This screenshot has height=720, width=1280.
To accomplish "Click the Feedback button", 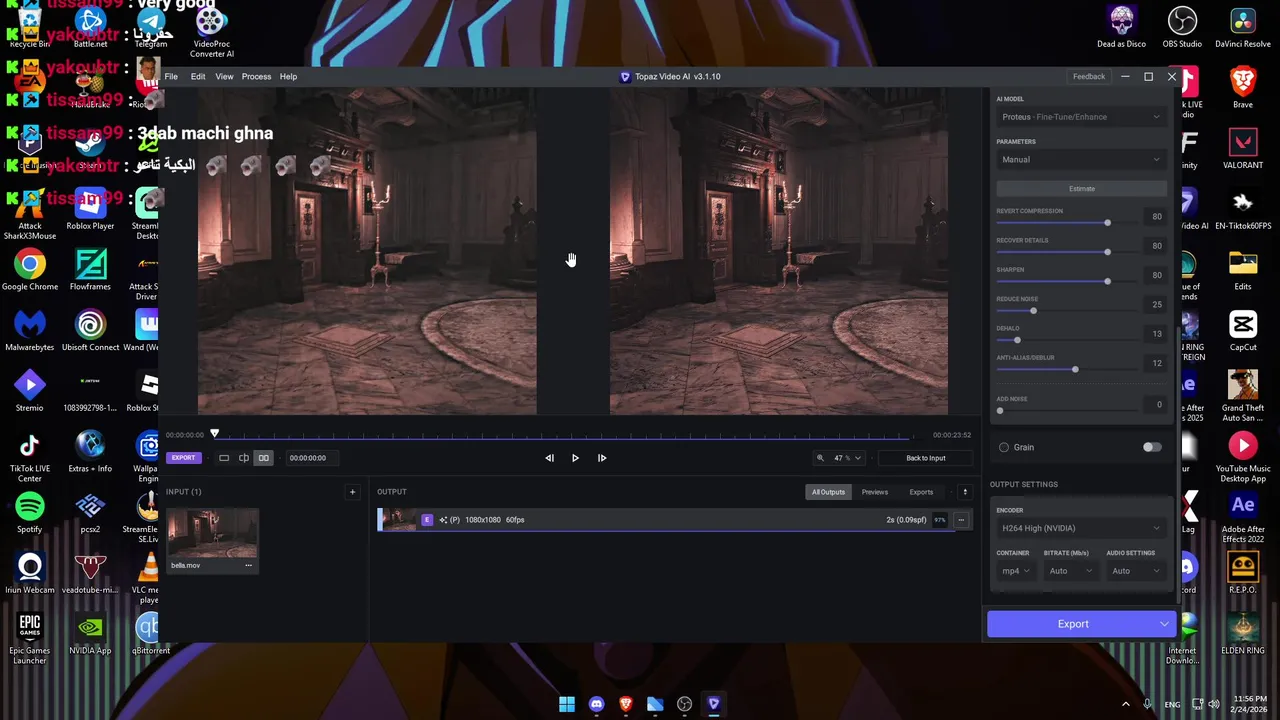I will pyautogui.click(x=1089, y=77).
